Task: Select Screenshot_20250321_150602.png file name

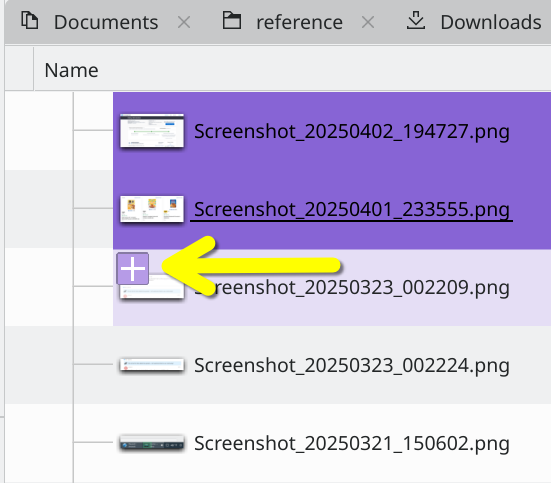Action: coord(352,444)
